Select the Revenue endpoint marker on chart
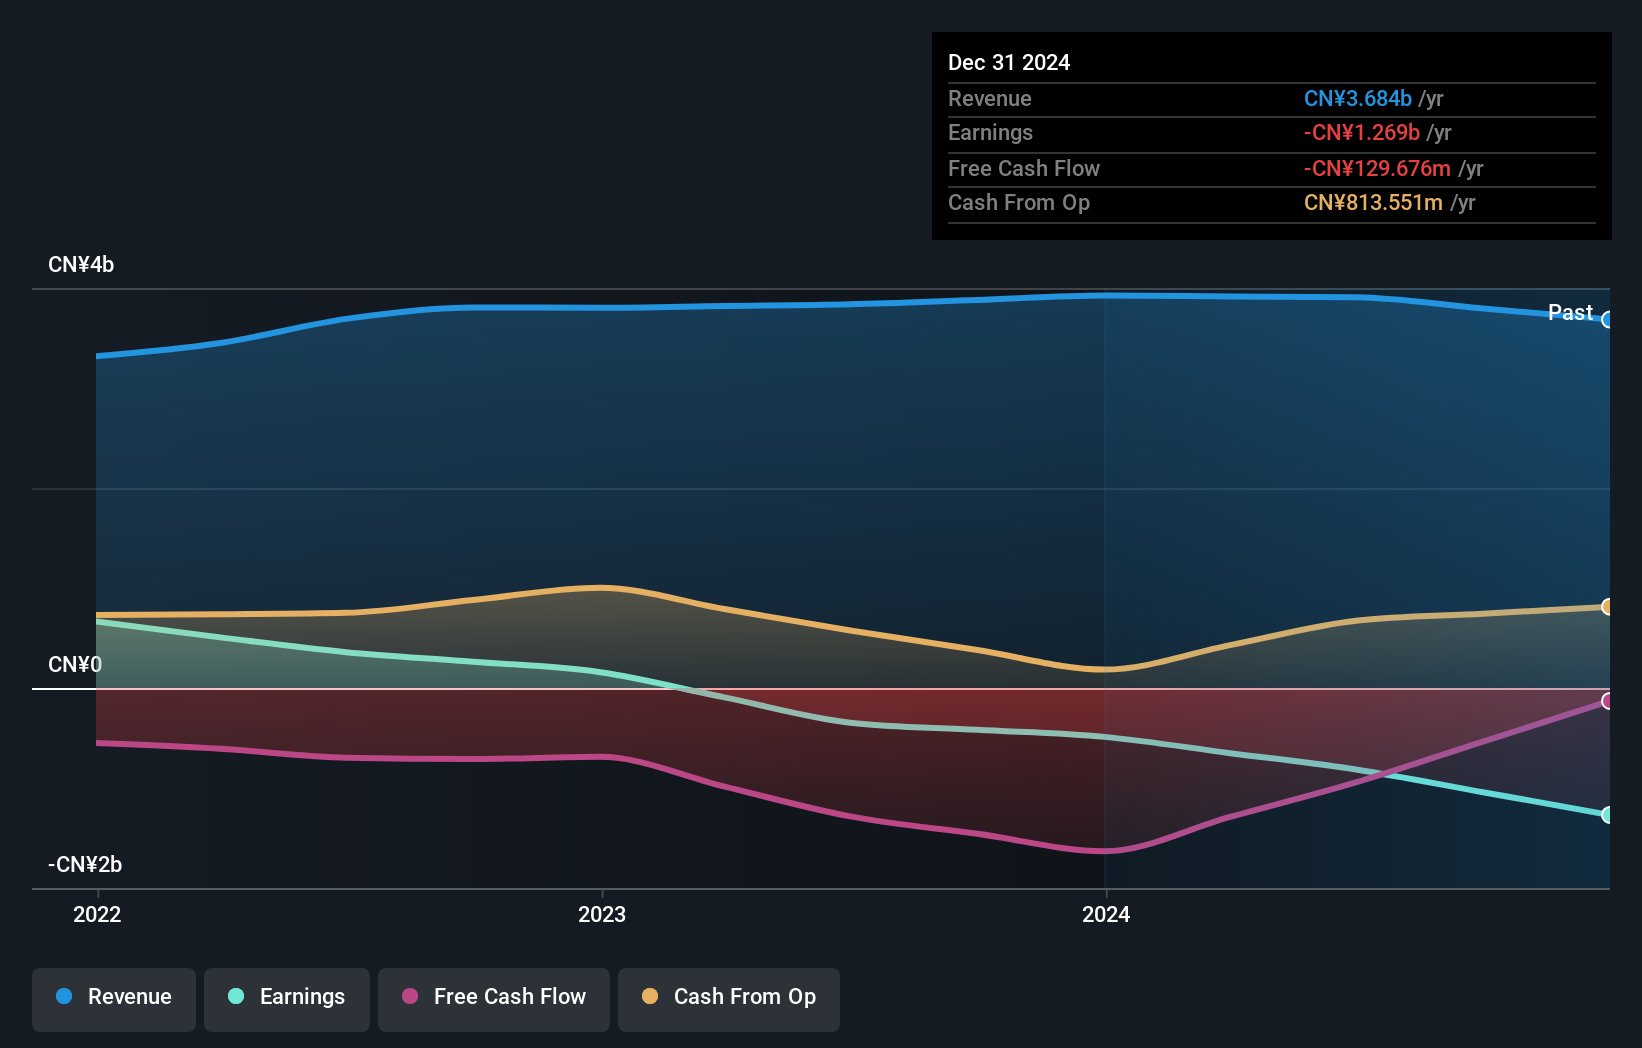The image size is (1642, 1048). pyautogui.click(x=1608, y=320)
